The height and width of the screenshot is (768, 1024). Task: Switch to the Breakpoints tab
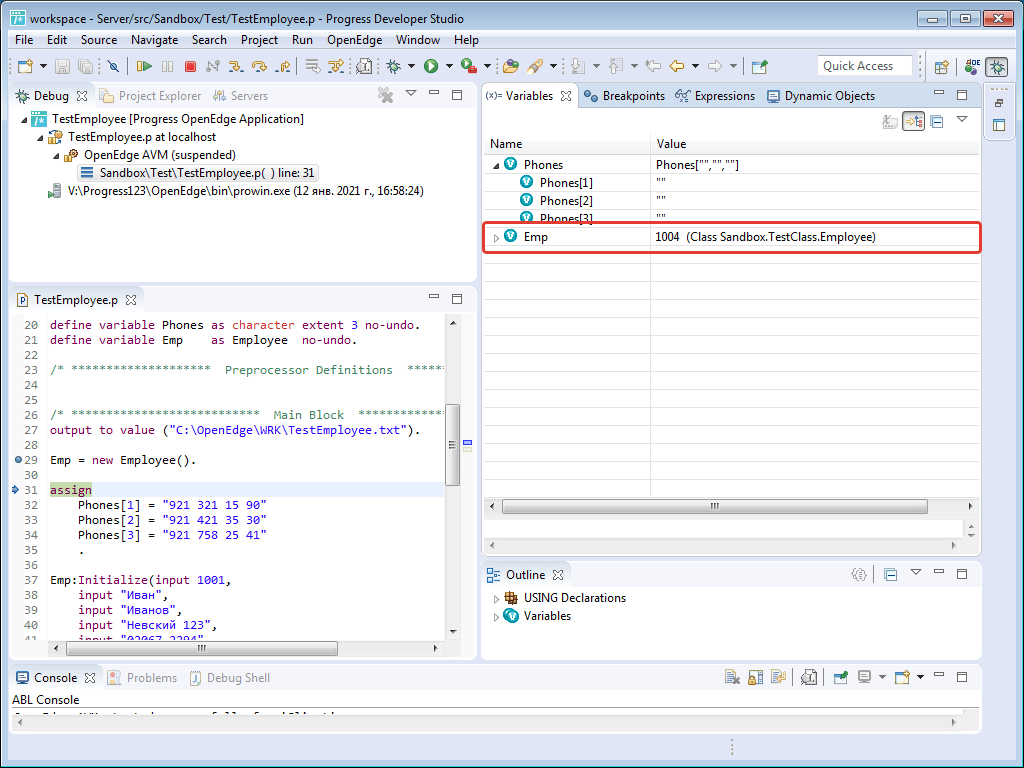(x=624, y=96)
